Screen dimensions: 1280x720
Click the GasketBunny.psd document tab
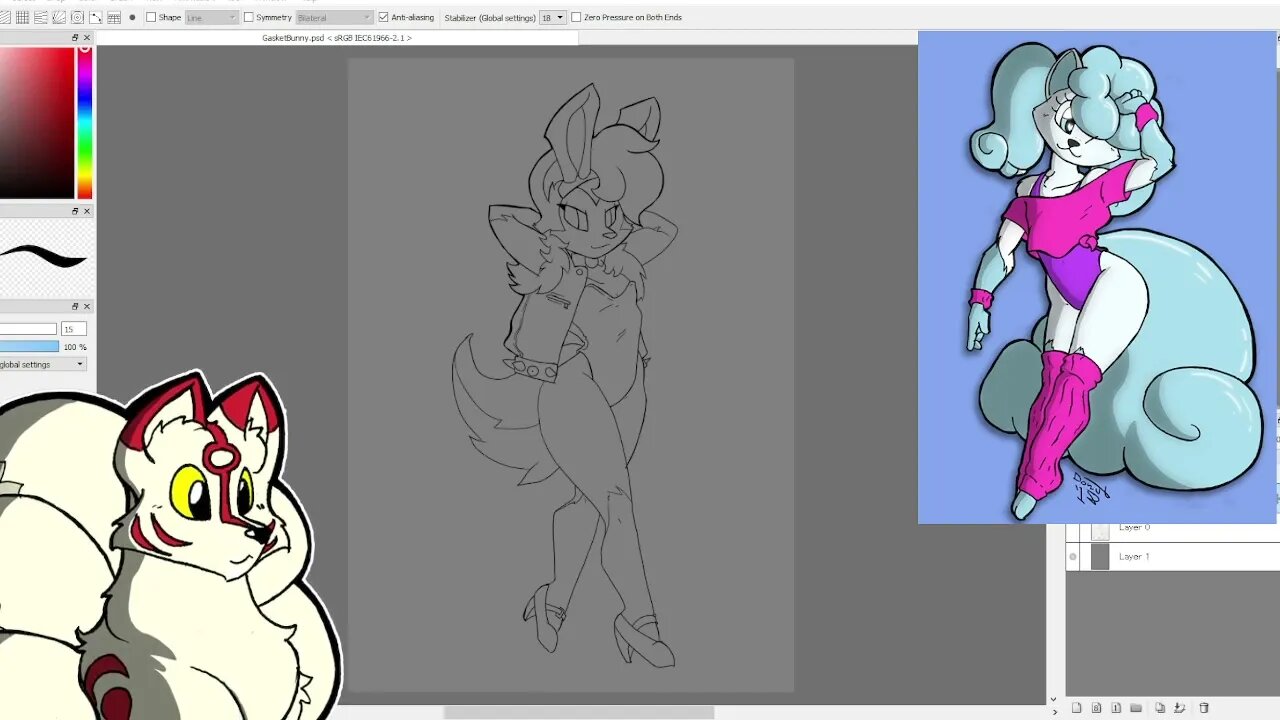336,38
